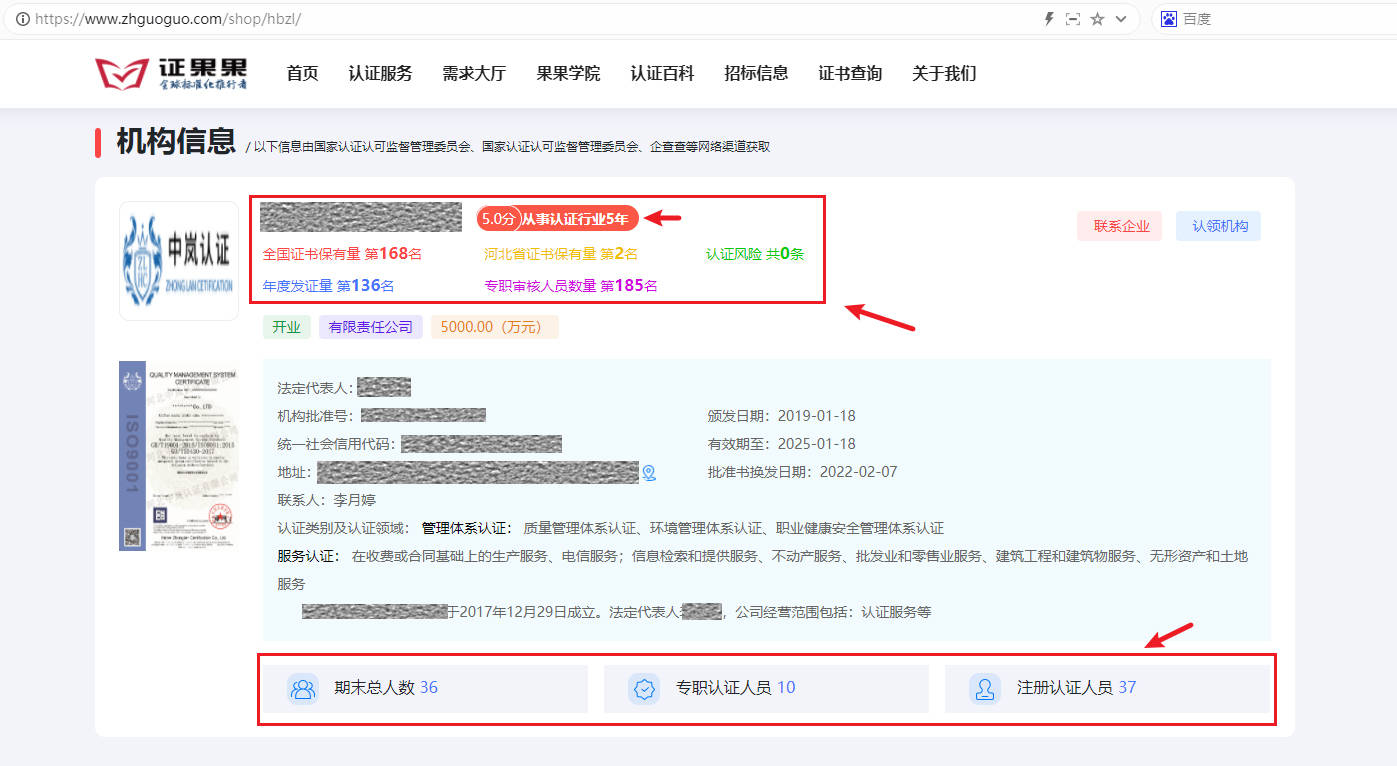Click the site info icon in the address bar
The width and height of the screenshot is (1397, 766).
click(x=22, y=18)
